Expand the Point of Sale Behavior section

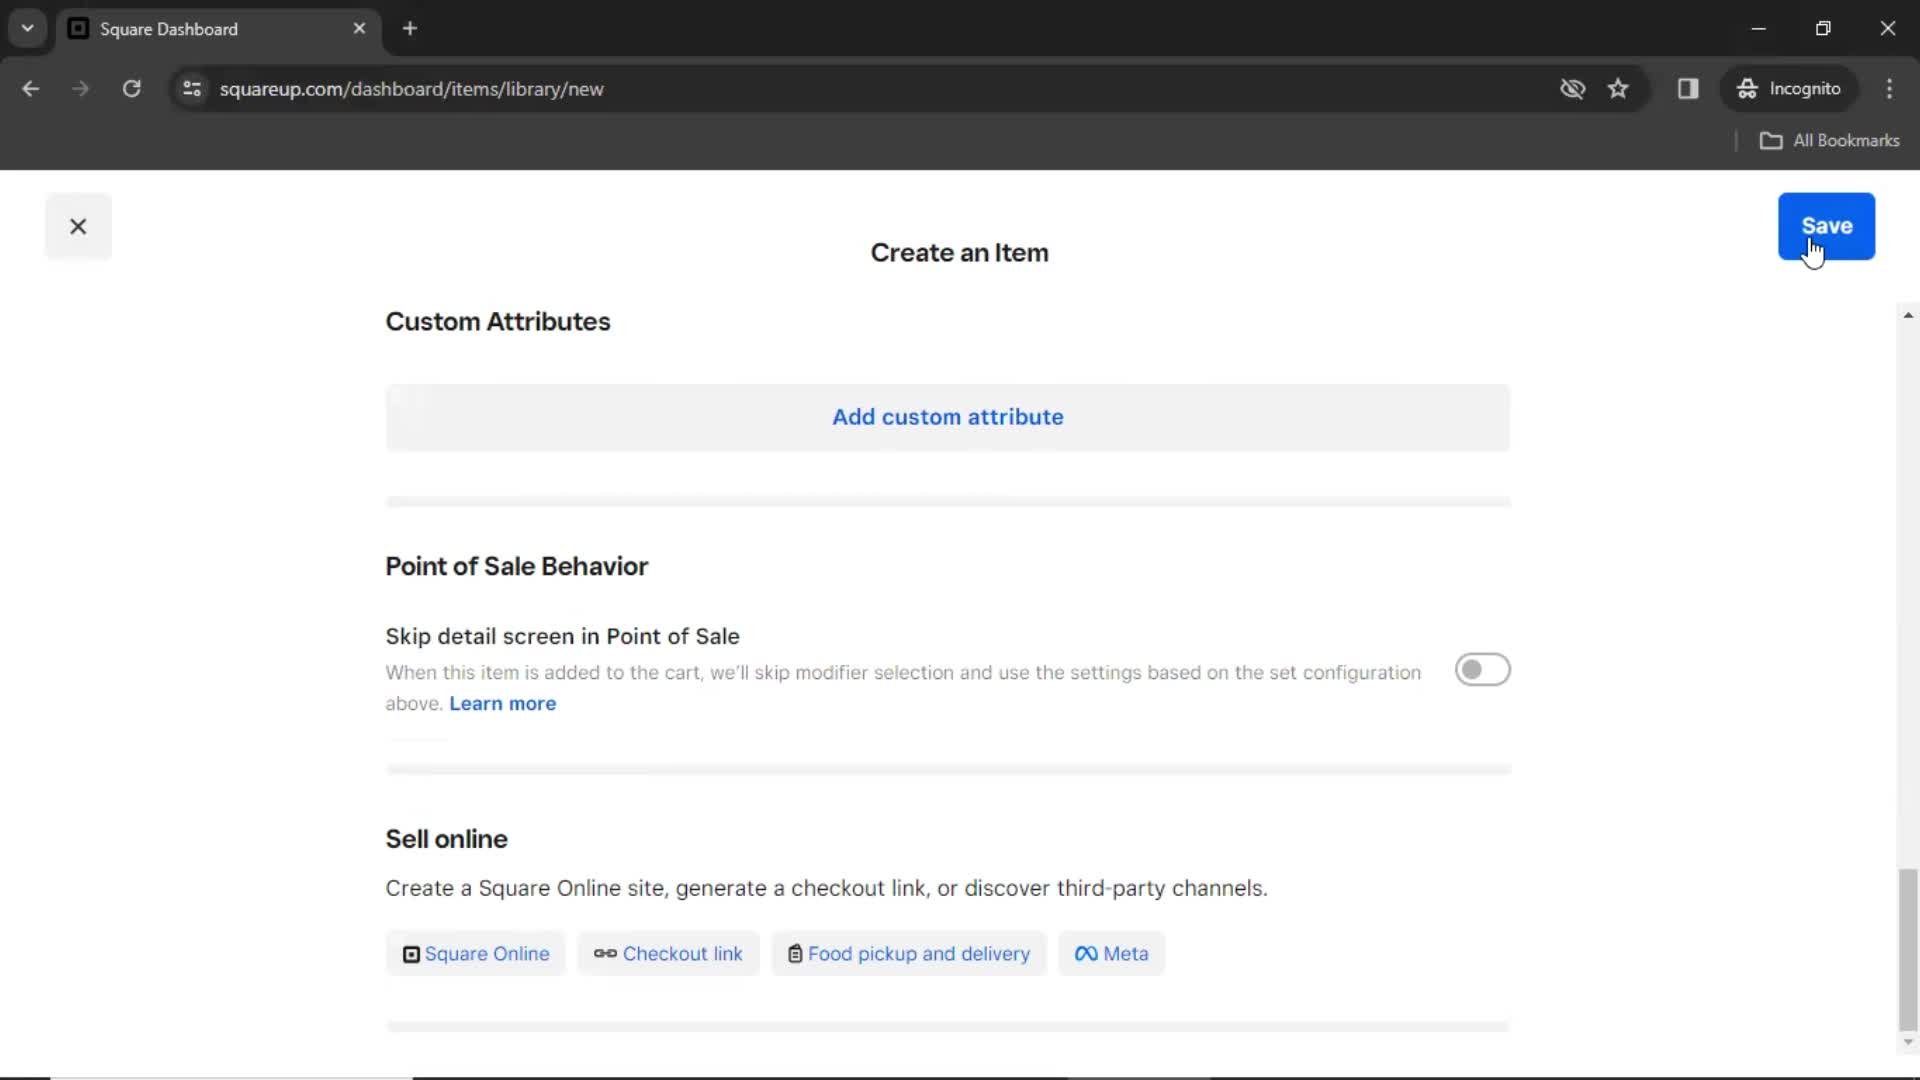pyautogui.click(x=518, y=566)
